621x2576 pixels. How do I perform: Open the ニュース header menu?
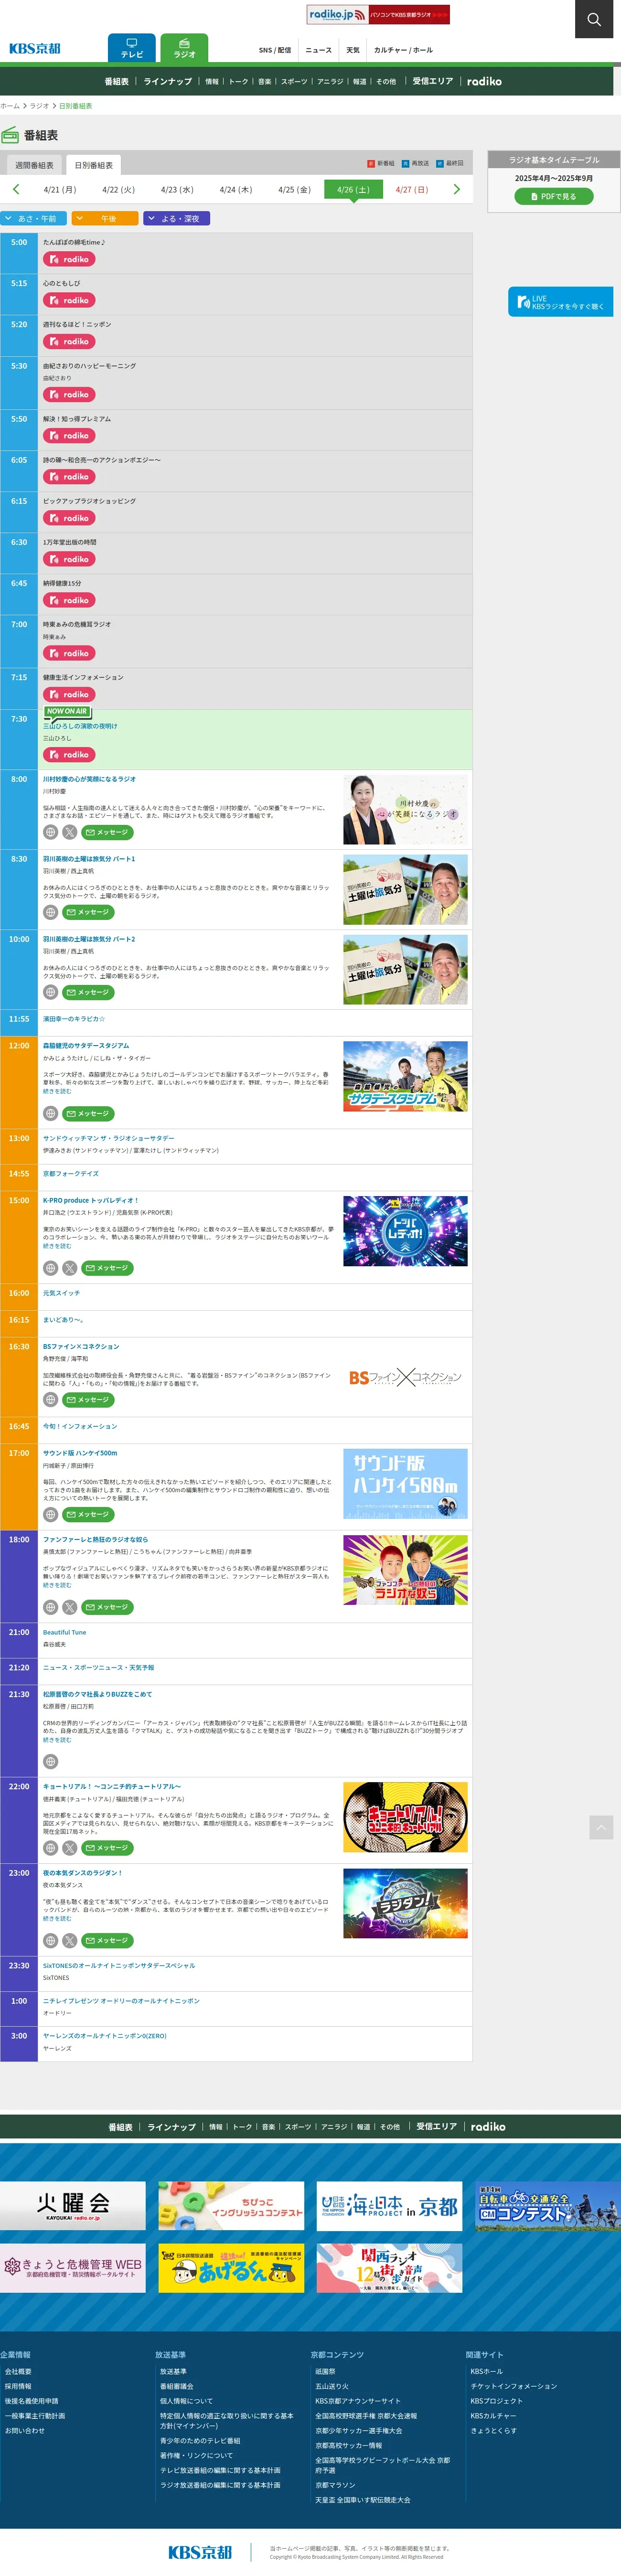tap(318, 50)
